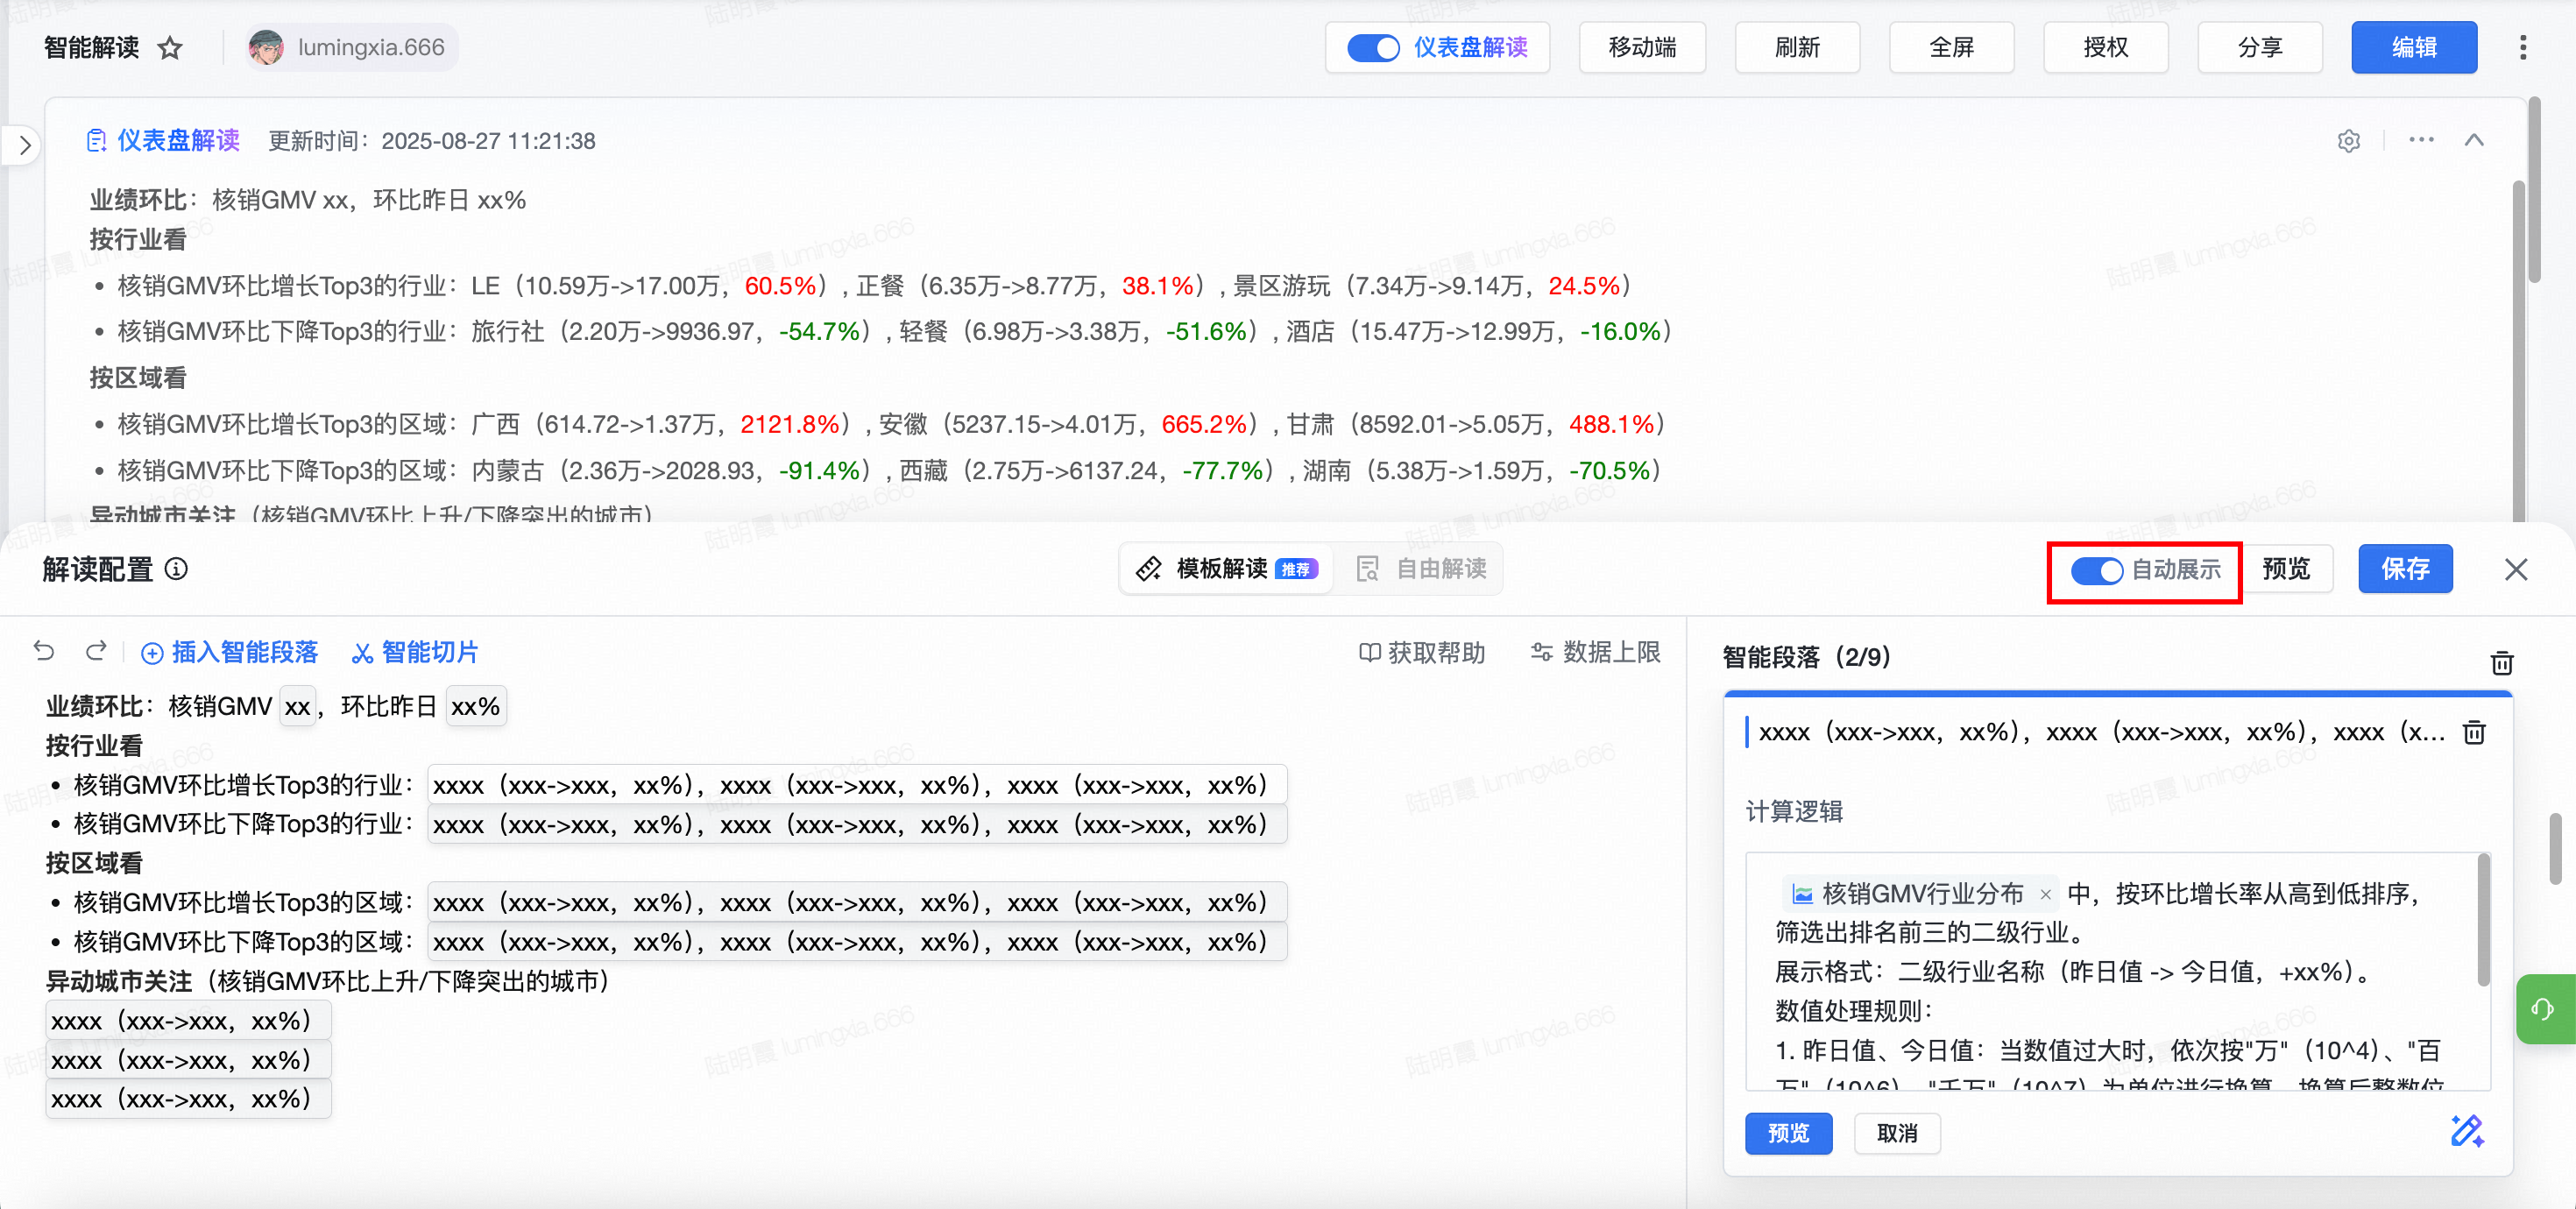The width and height of the screenshot is (2576, 1209).
Task: Click the blue 保存 button
Action: coord(2404,569)
